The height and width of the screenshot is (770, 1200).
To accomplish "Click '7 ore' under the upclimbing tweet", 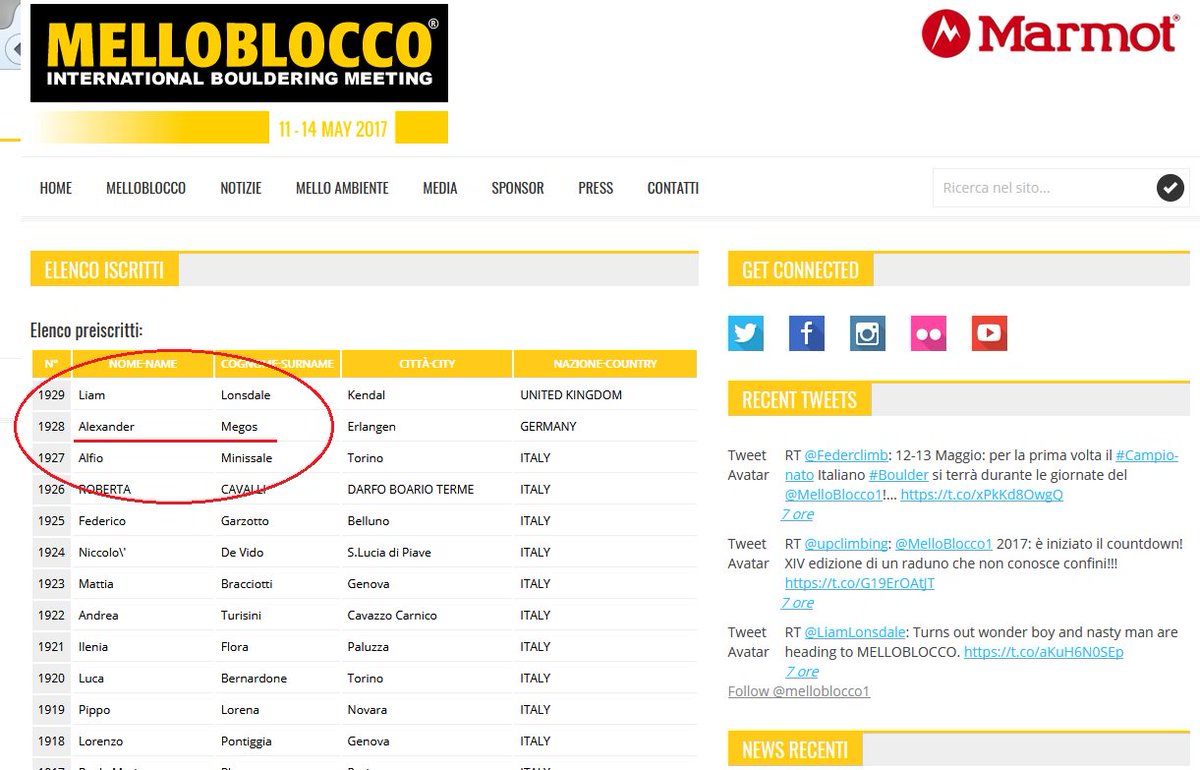I will pos(797,603).
